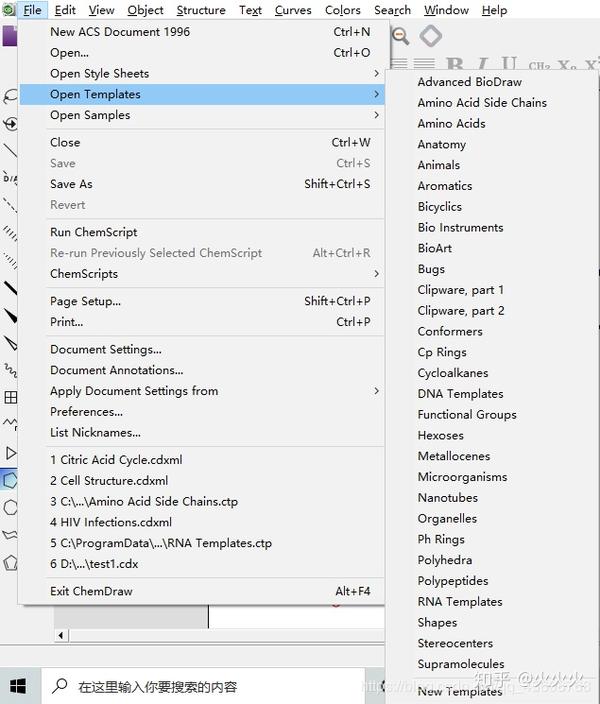
Task: Open the Colors menu
Action: (x=343, y=10)
